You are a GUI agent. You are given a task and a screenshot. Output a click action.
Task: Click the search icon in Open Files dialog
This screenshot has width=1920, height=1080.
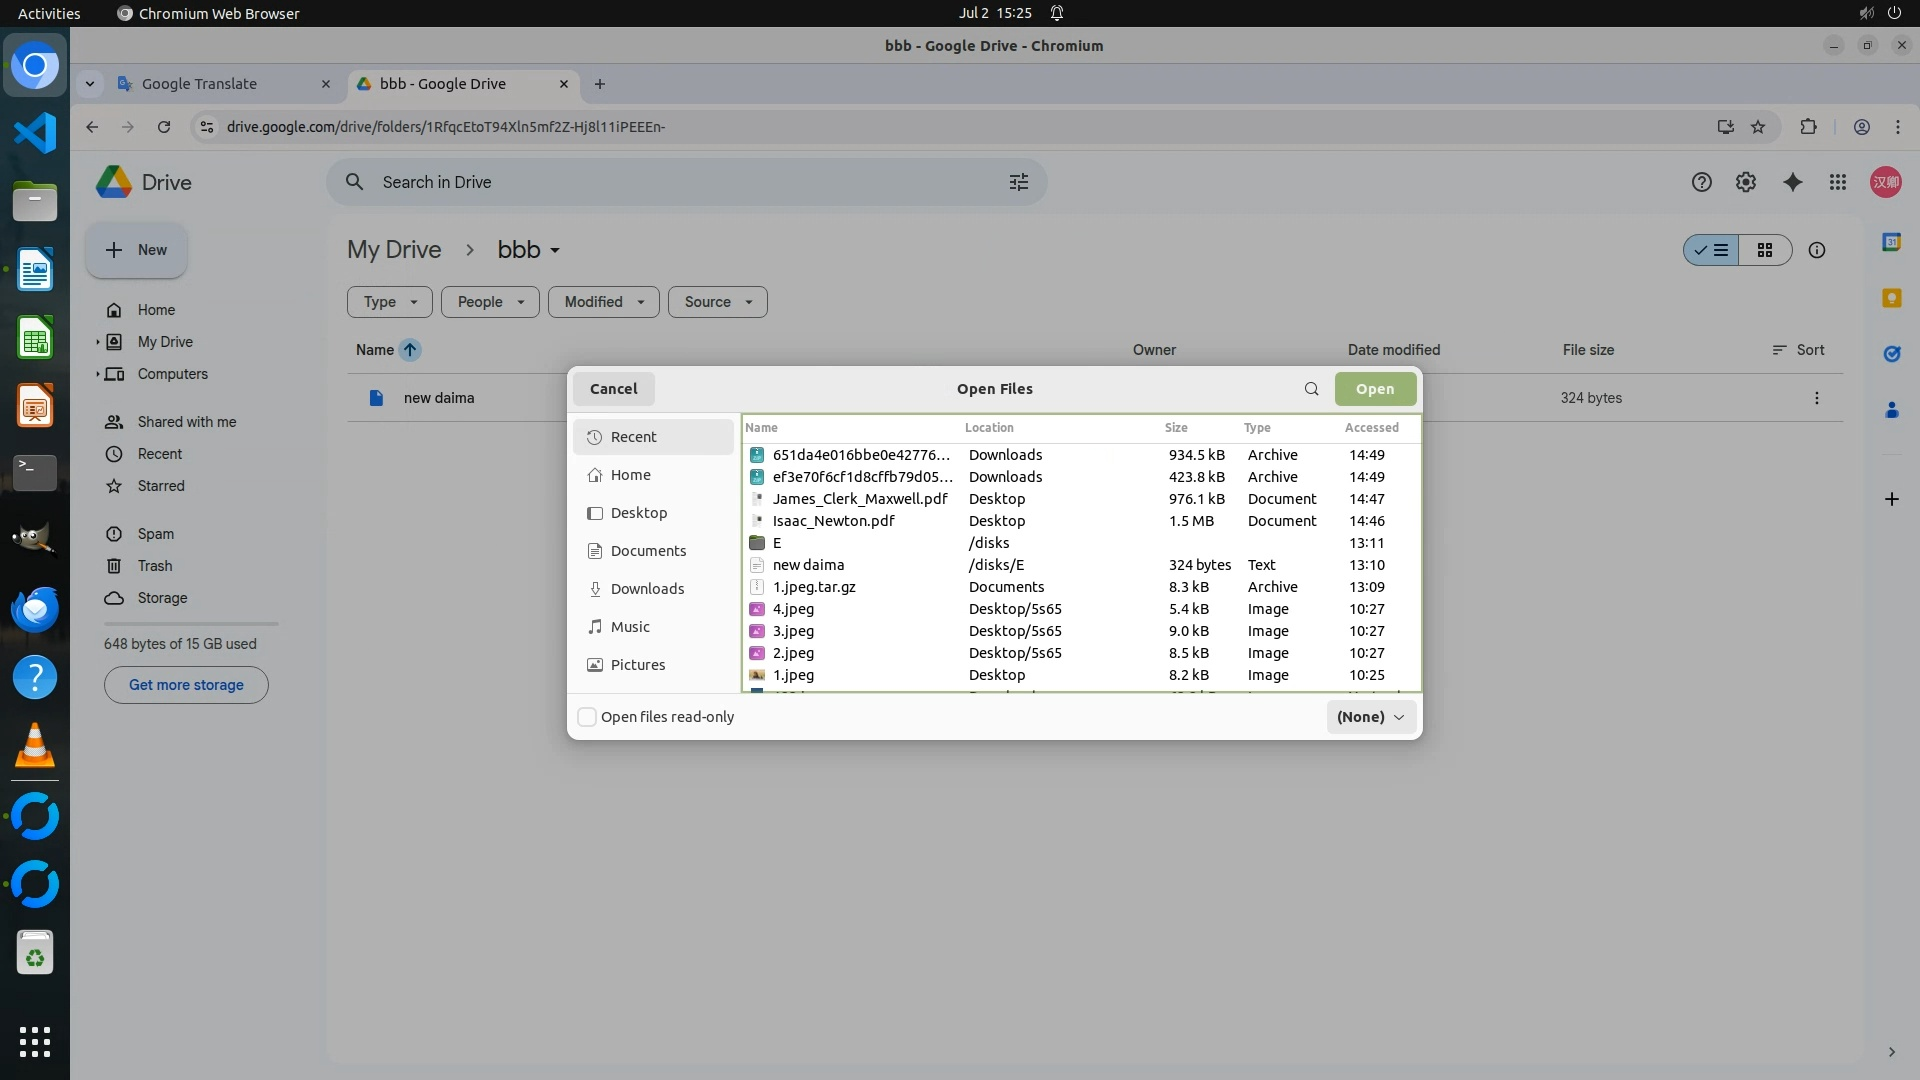pyautogui.click(x=1311, y=389)
